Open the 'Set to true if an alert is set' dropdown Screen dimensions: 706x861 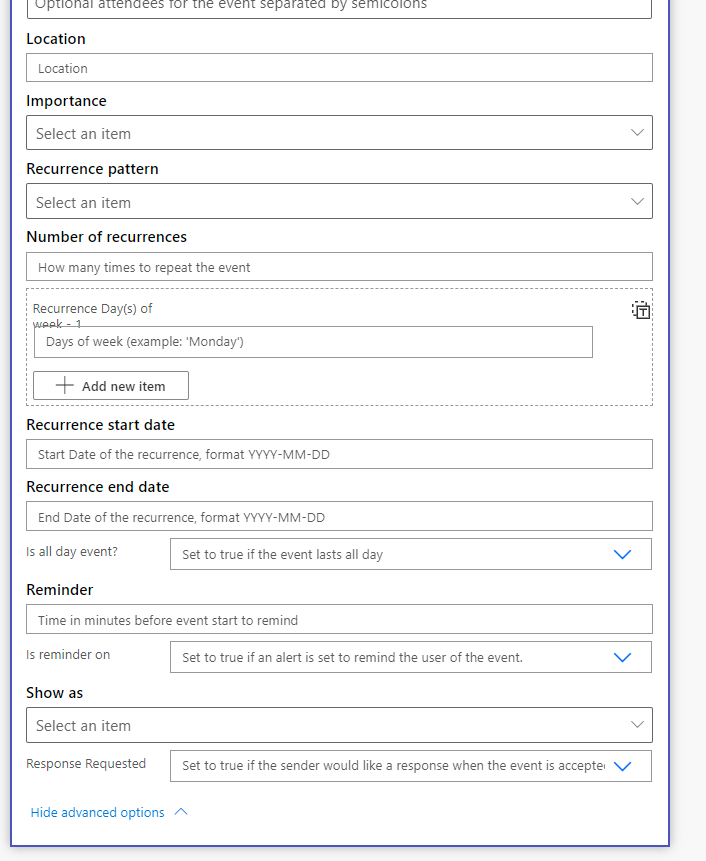click(x=410, y=657)
